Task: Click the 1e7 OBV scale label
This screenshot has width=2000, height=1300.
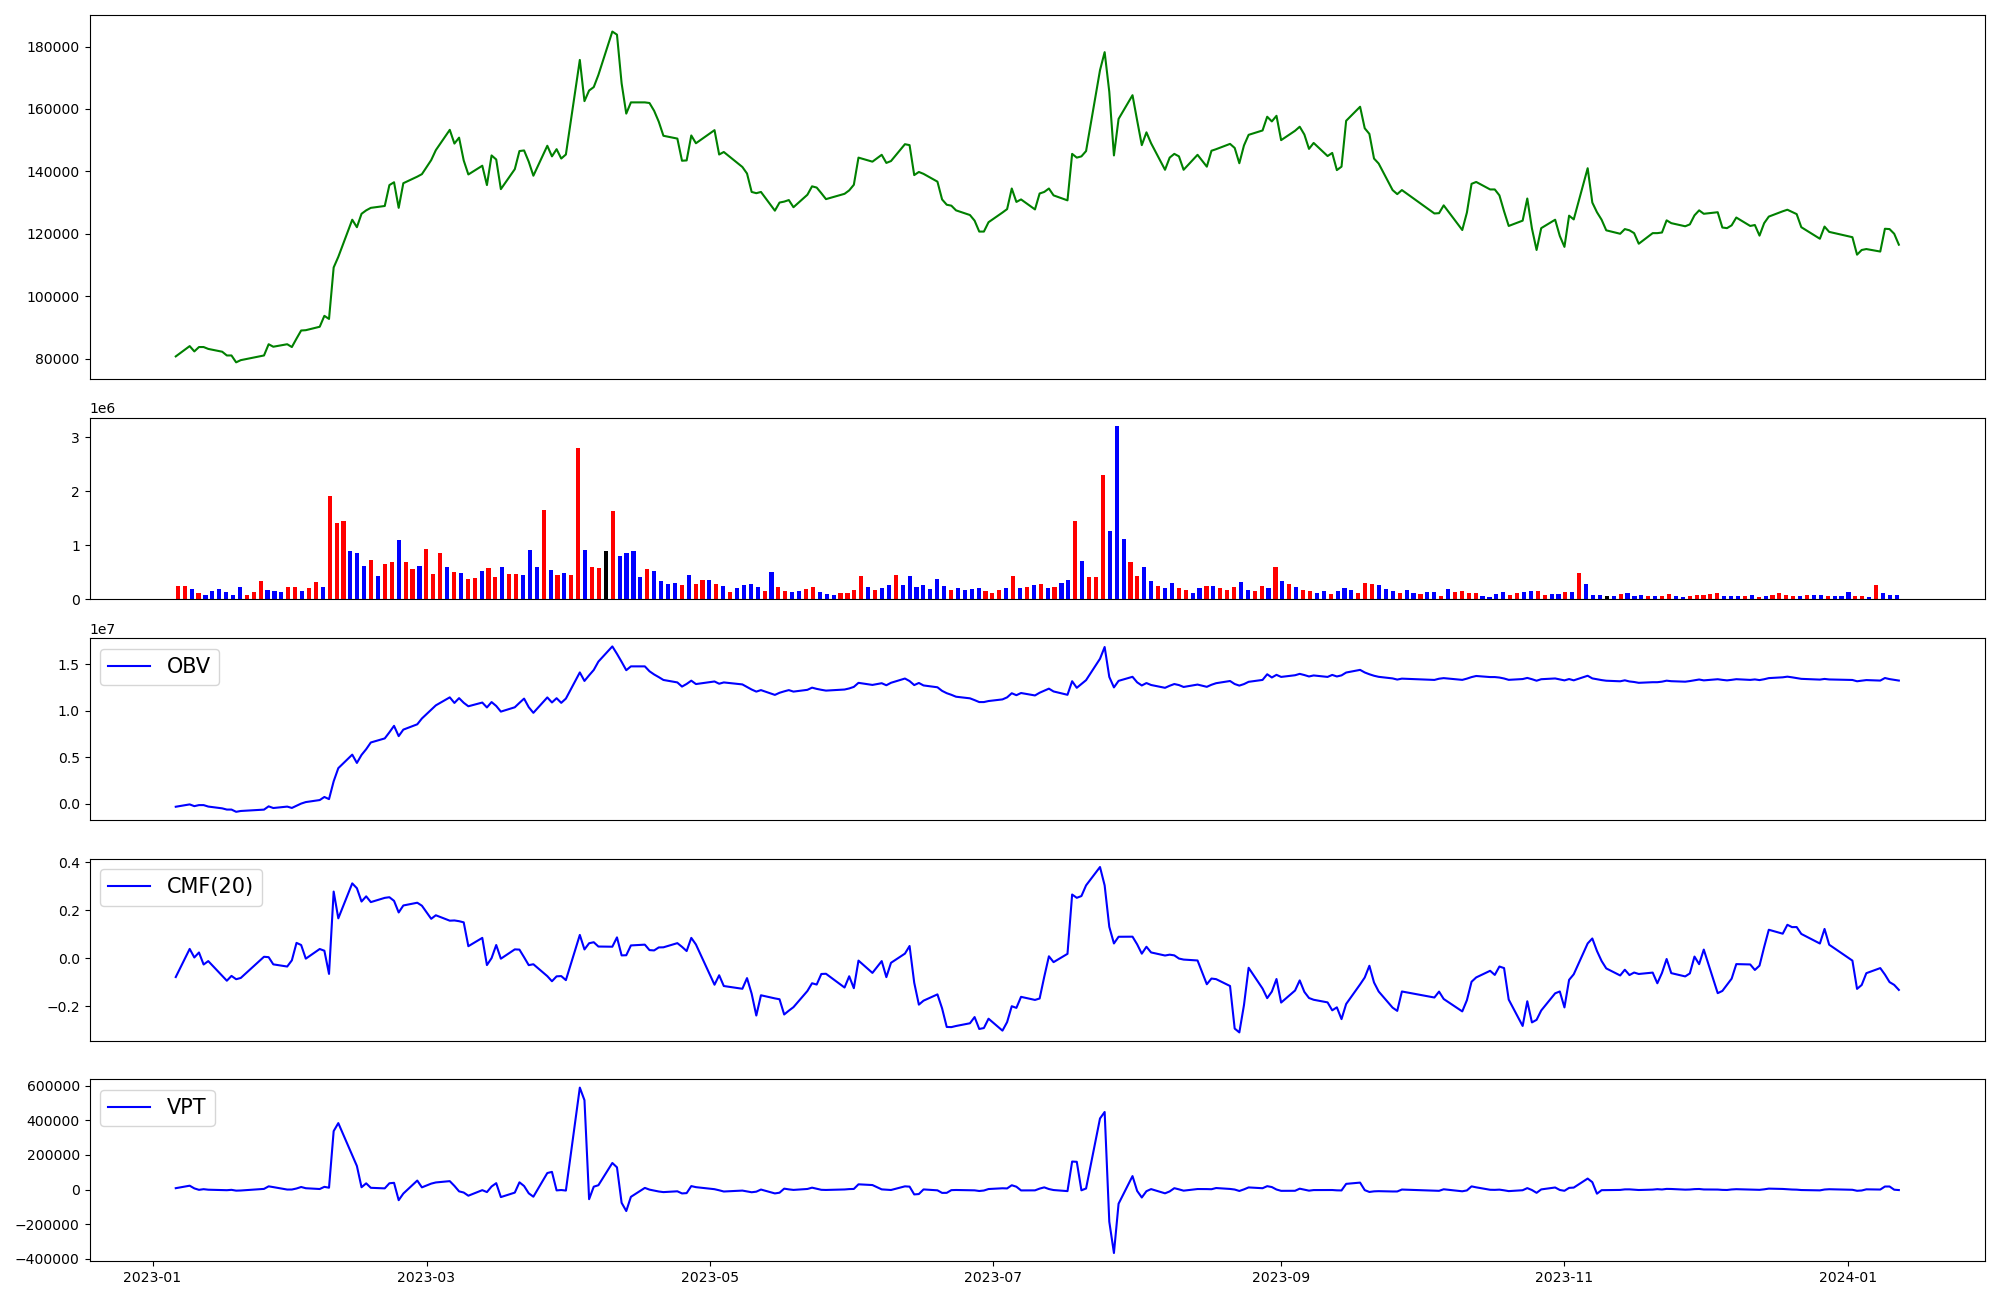Action: click(102, 629)
